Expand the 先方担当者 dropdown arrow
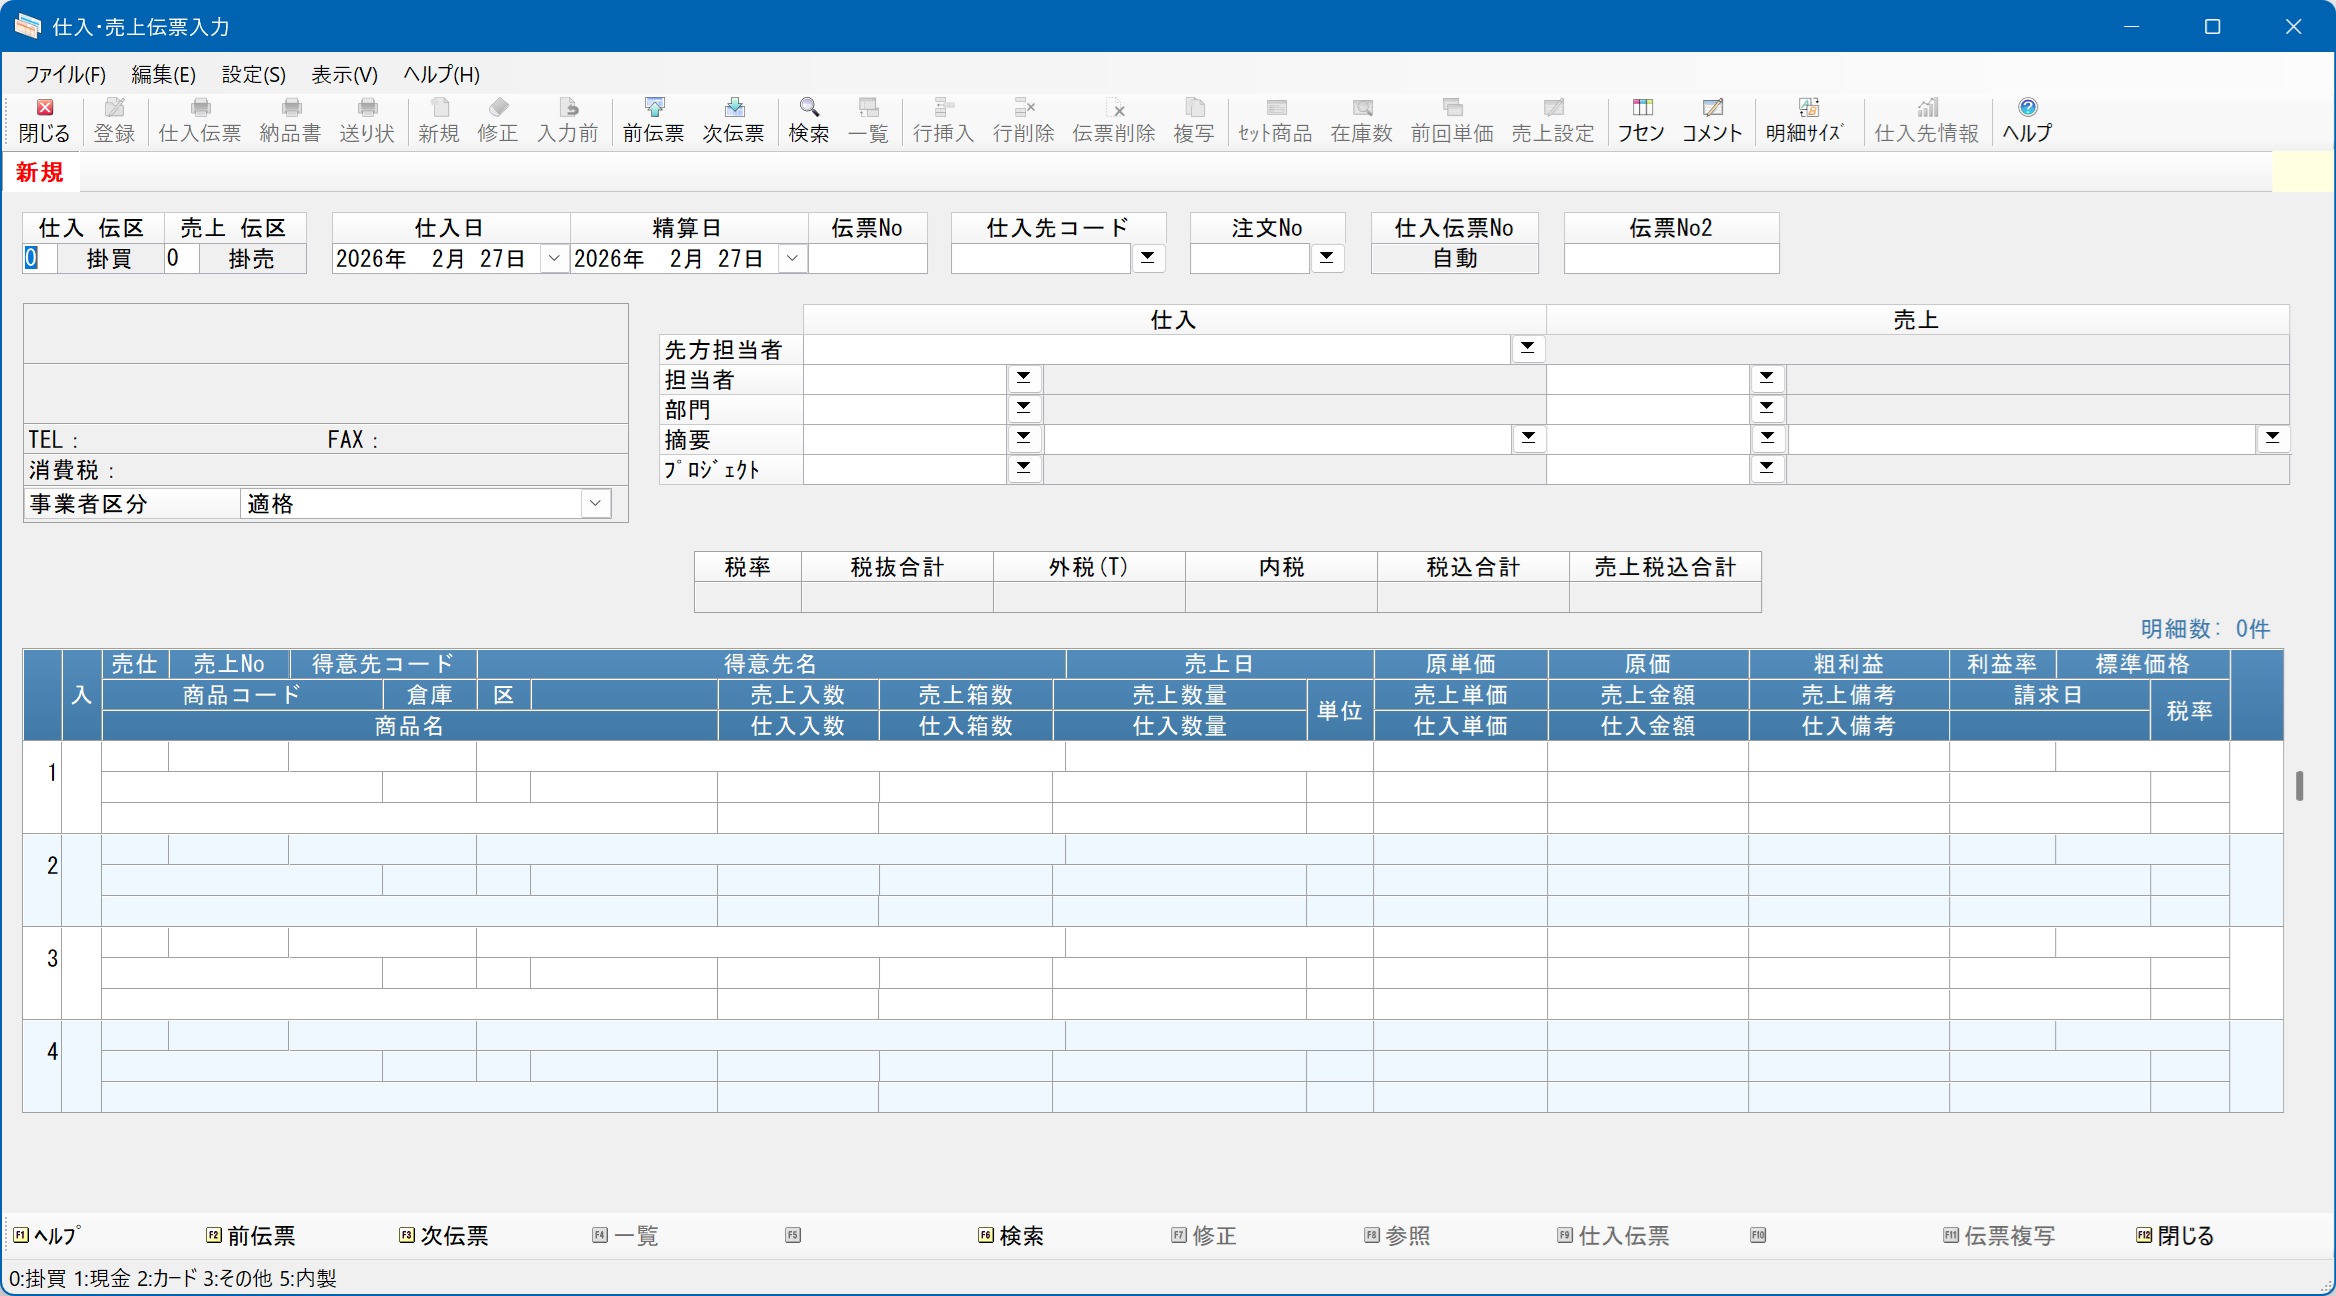The image size is (2336, 1296). (x=1527, y=348)
